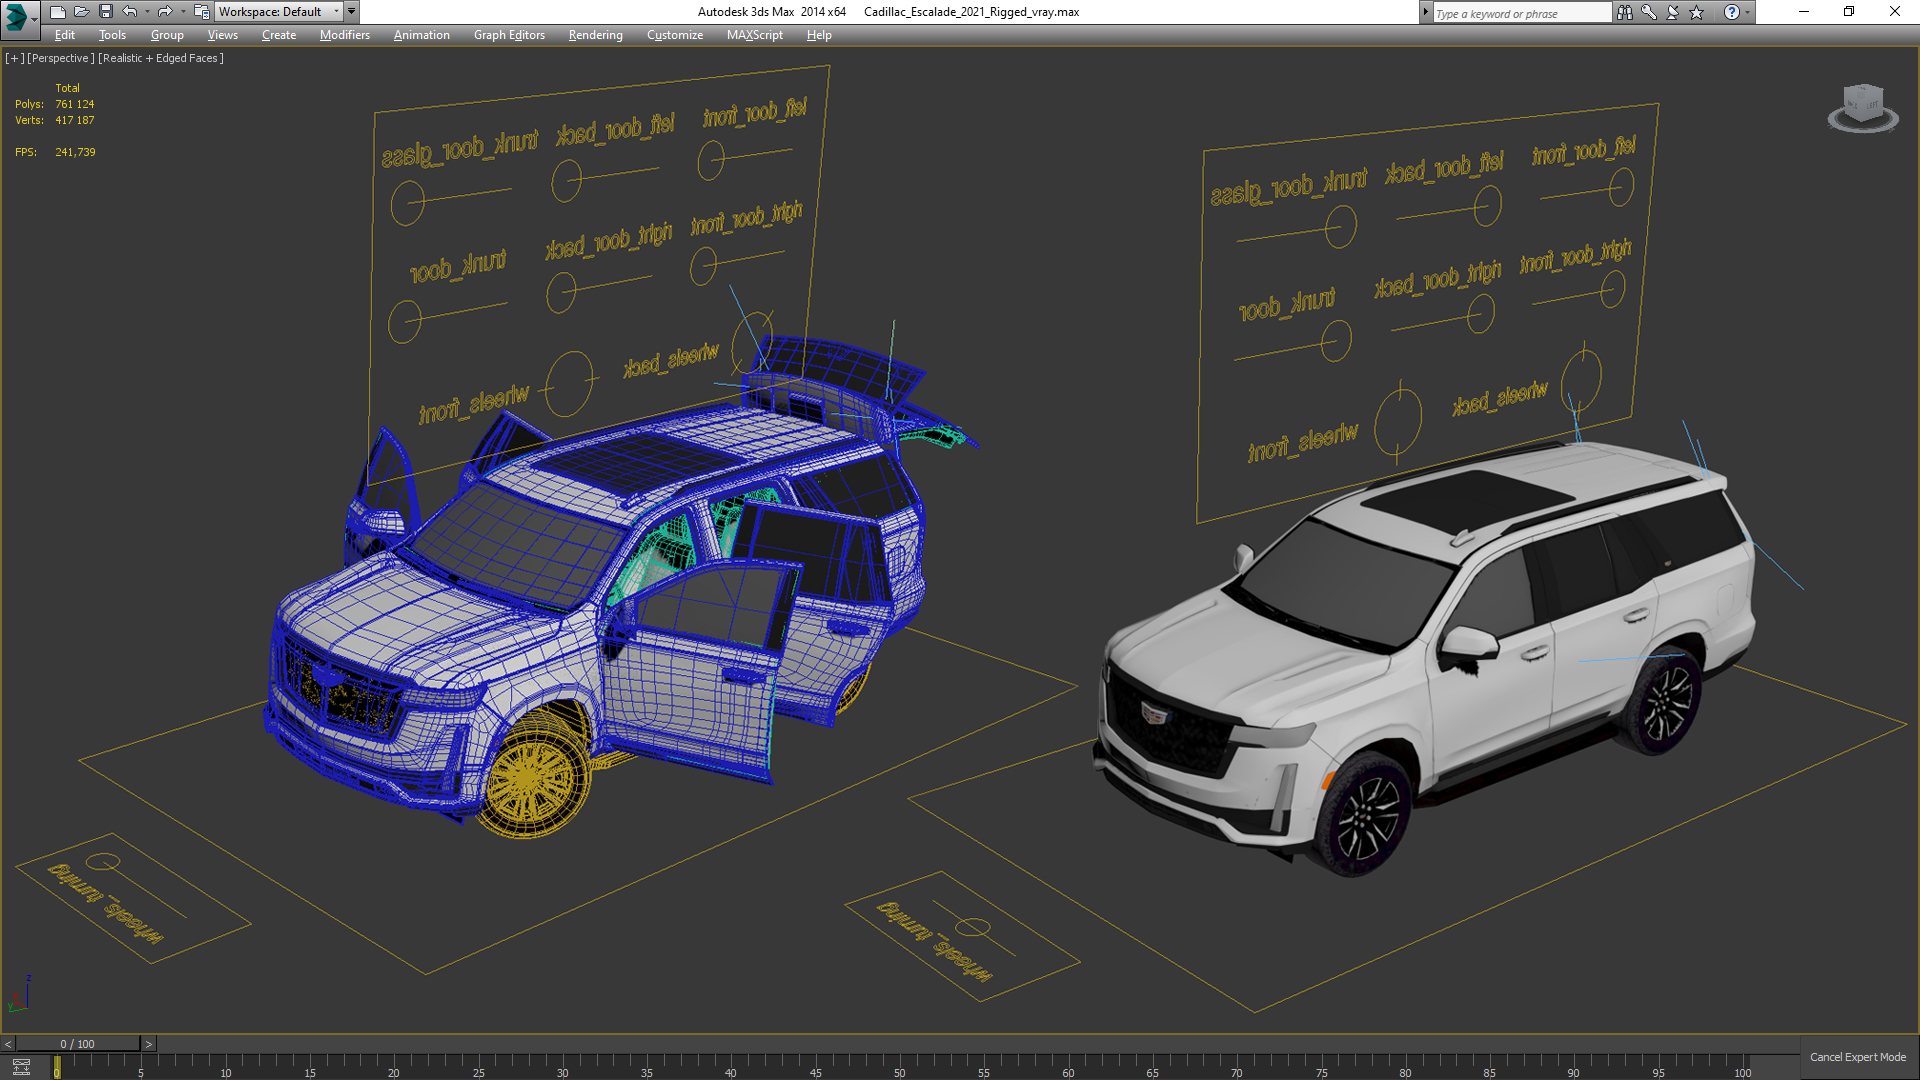Click the next frame arrow
The width and height of the screenshot is (1920, 1080).
pos(149,1044)
